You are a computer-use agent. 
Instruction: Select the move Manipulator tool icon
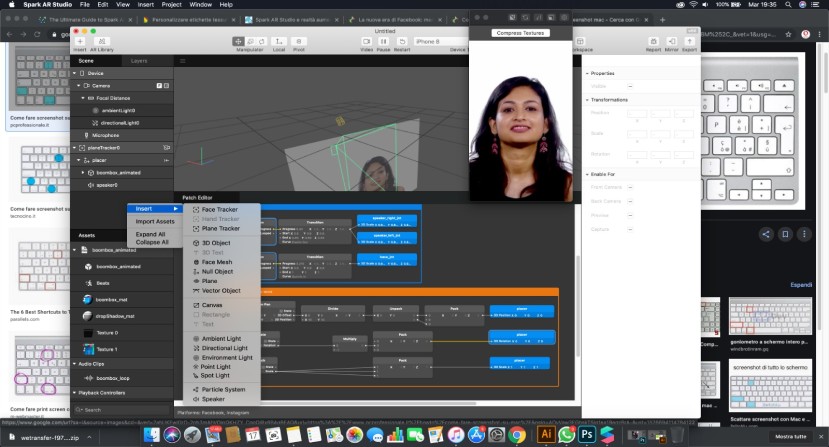coord(238,41)
